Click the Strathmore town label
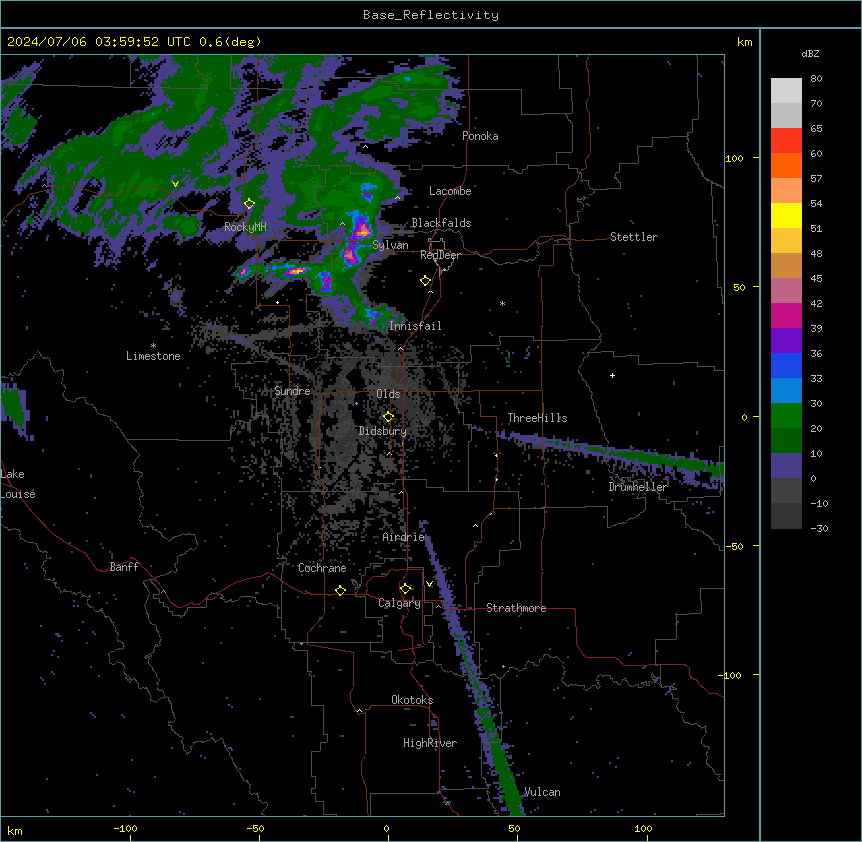Viewport: 862px width, 842px height. coord(516,608)
